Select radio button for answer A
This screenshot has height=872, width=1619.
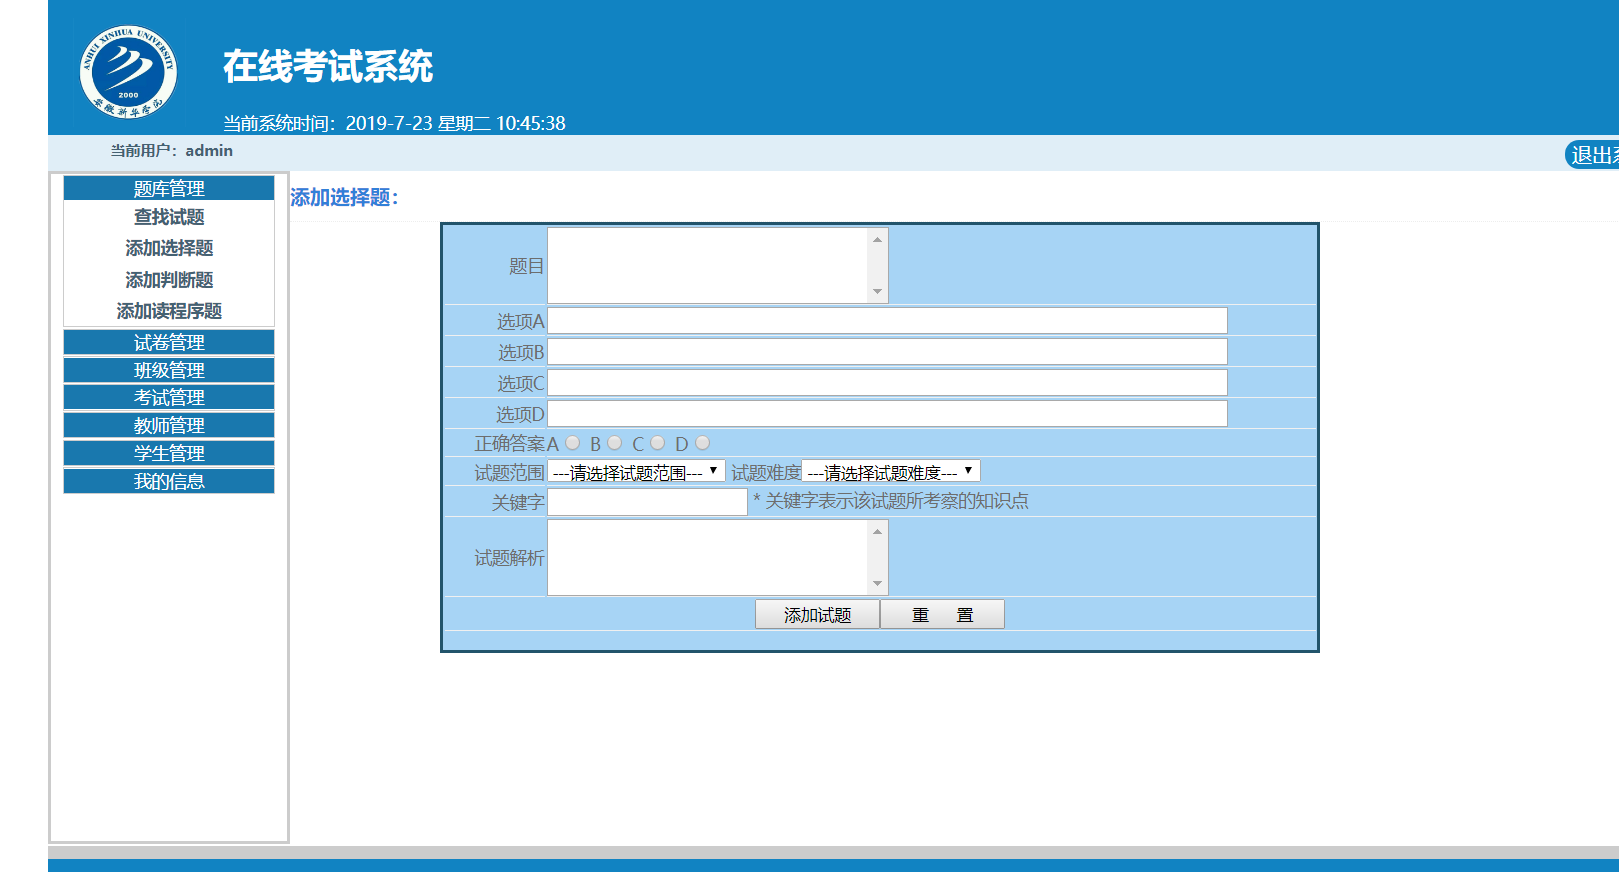[x=572, y=443]
